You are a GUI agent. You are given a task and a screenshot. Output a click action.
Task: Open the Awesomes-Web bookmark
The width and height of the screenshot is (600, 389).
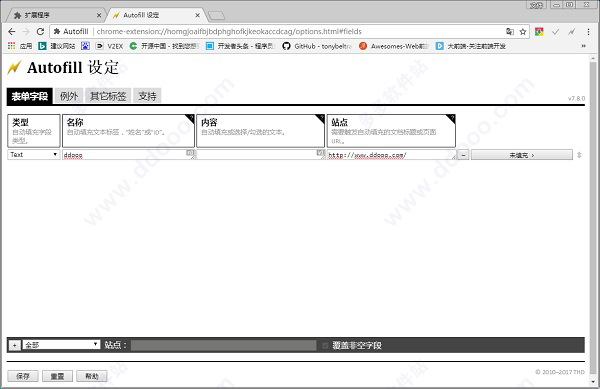coord(393,46)
